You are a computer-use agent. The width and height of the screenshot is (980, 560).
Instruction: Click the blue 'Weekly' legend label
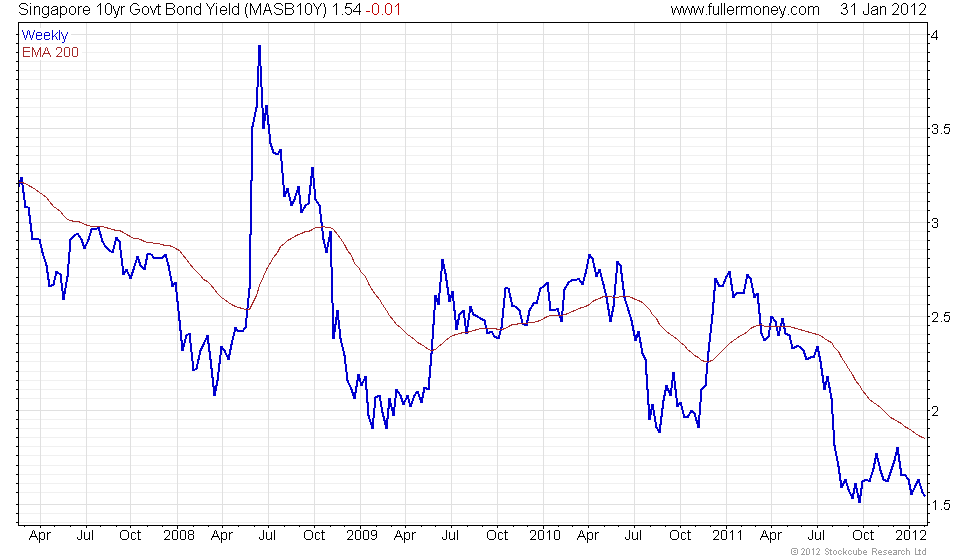point(45,36)
